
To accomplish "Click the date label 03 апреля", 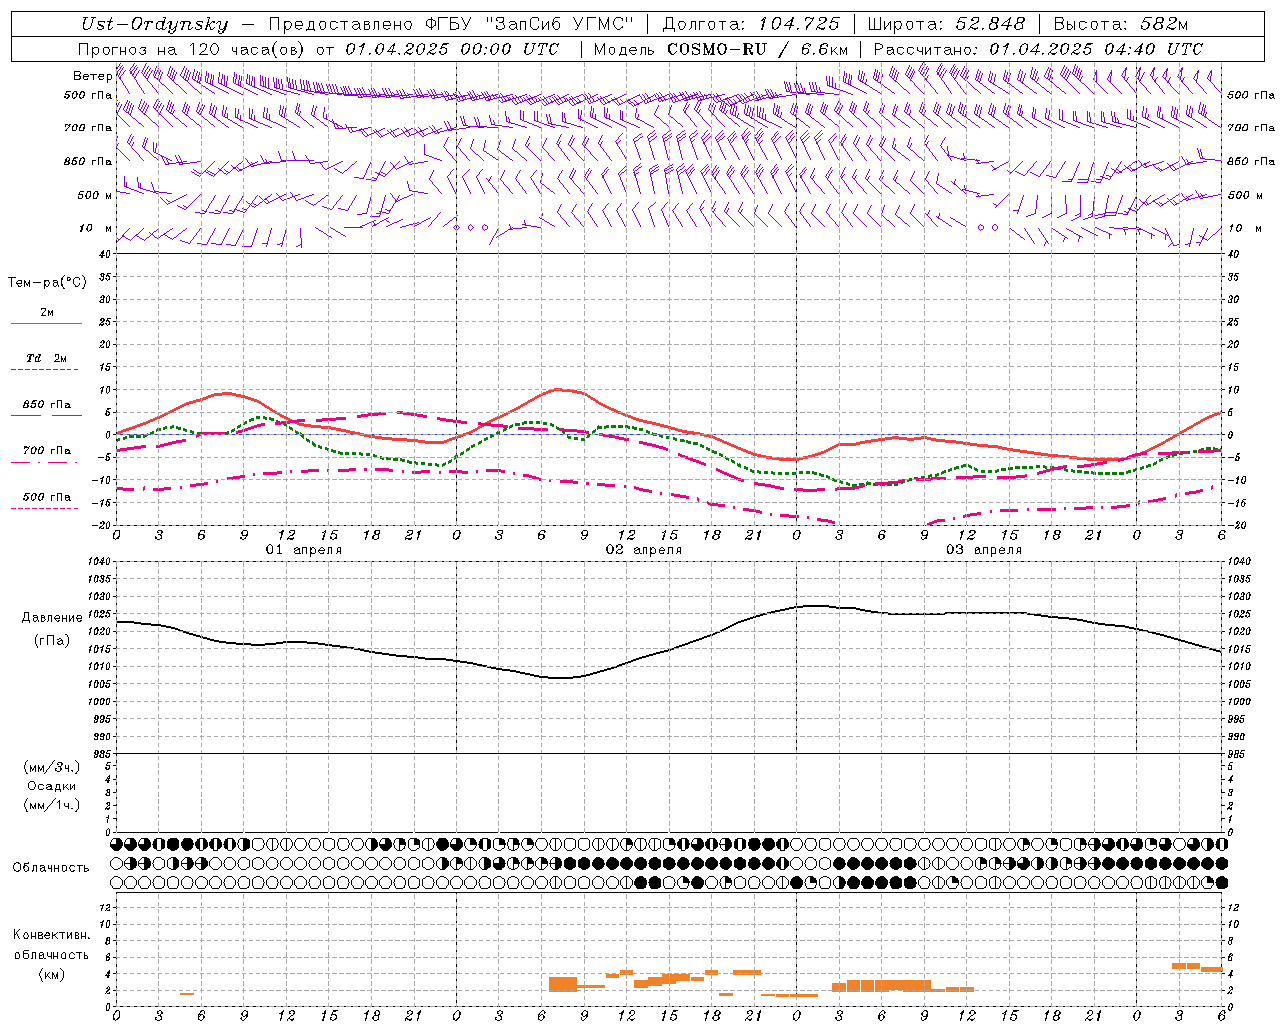I will pos(984,550).
